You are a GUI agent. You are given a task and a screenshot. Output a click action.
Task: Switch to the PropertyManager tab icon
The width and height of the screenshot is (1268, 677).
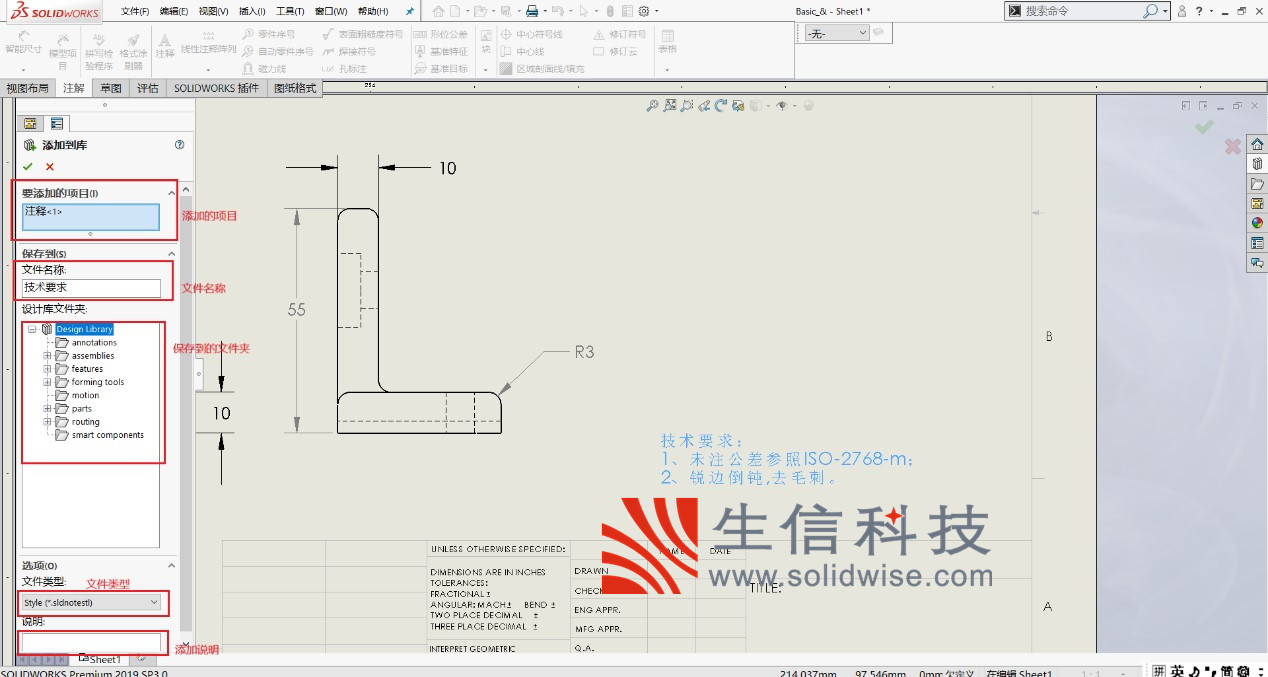click(x=57, y=124)
